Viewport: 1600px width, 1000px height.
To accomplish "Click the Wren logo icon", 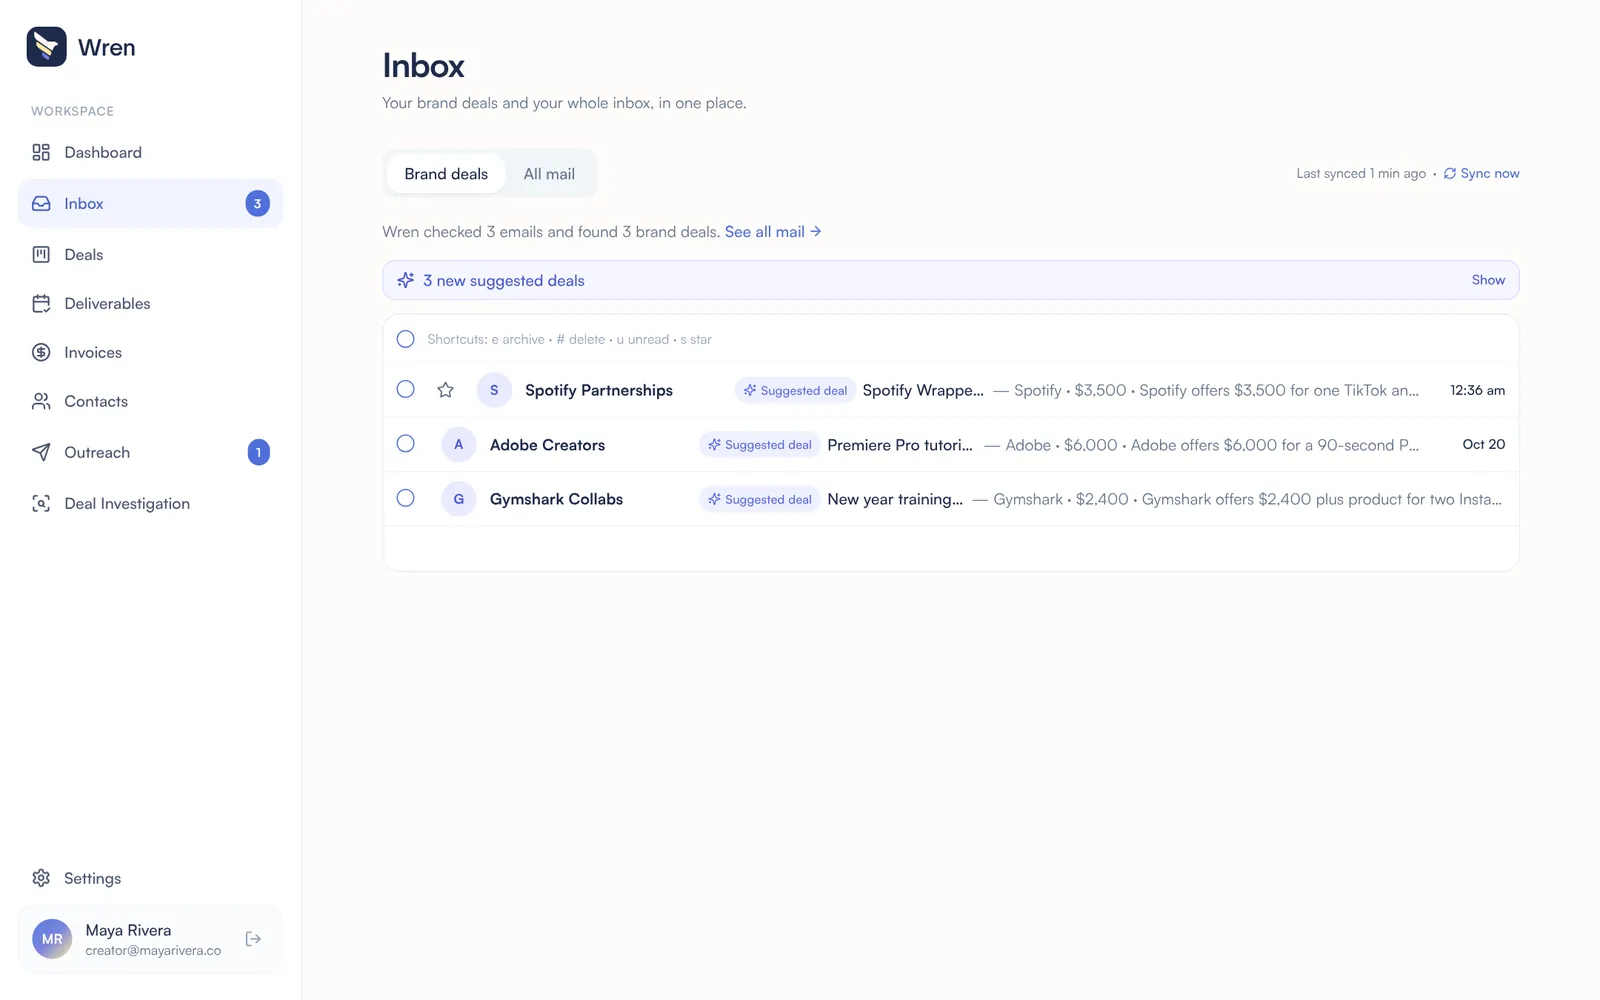I will (x=46, y=47).
